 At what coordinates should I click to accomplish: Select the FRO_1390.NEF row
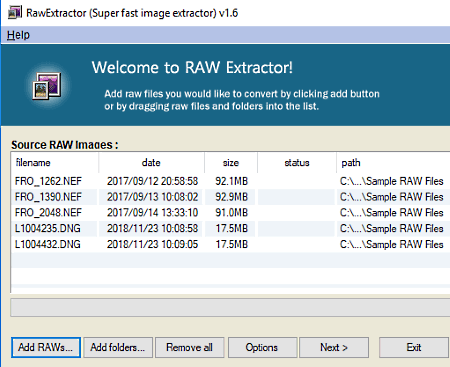[231, 197]
